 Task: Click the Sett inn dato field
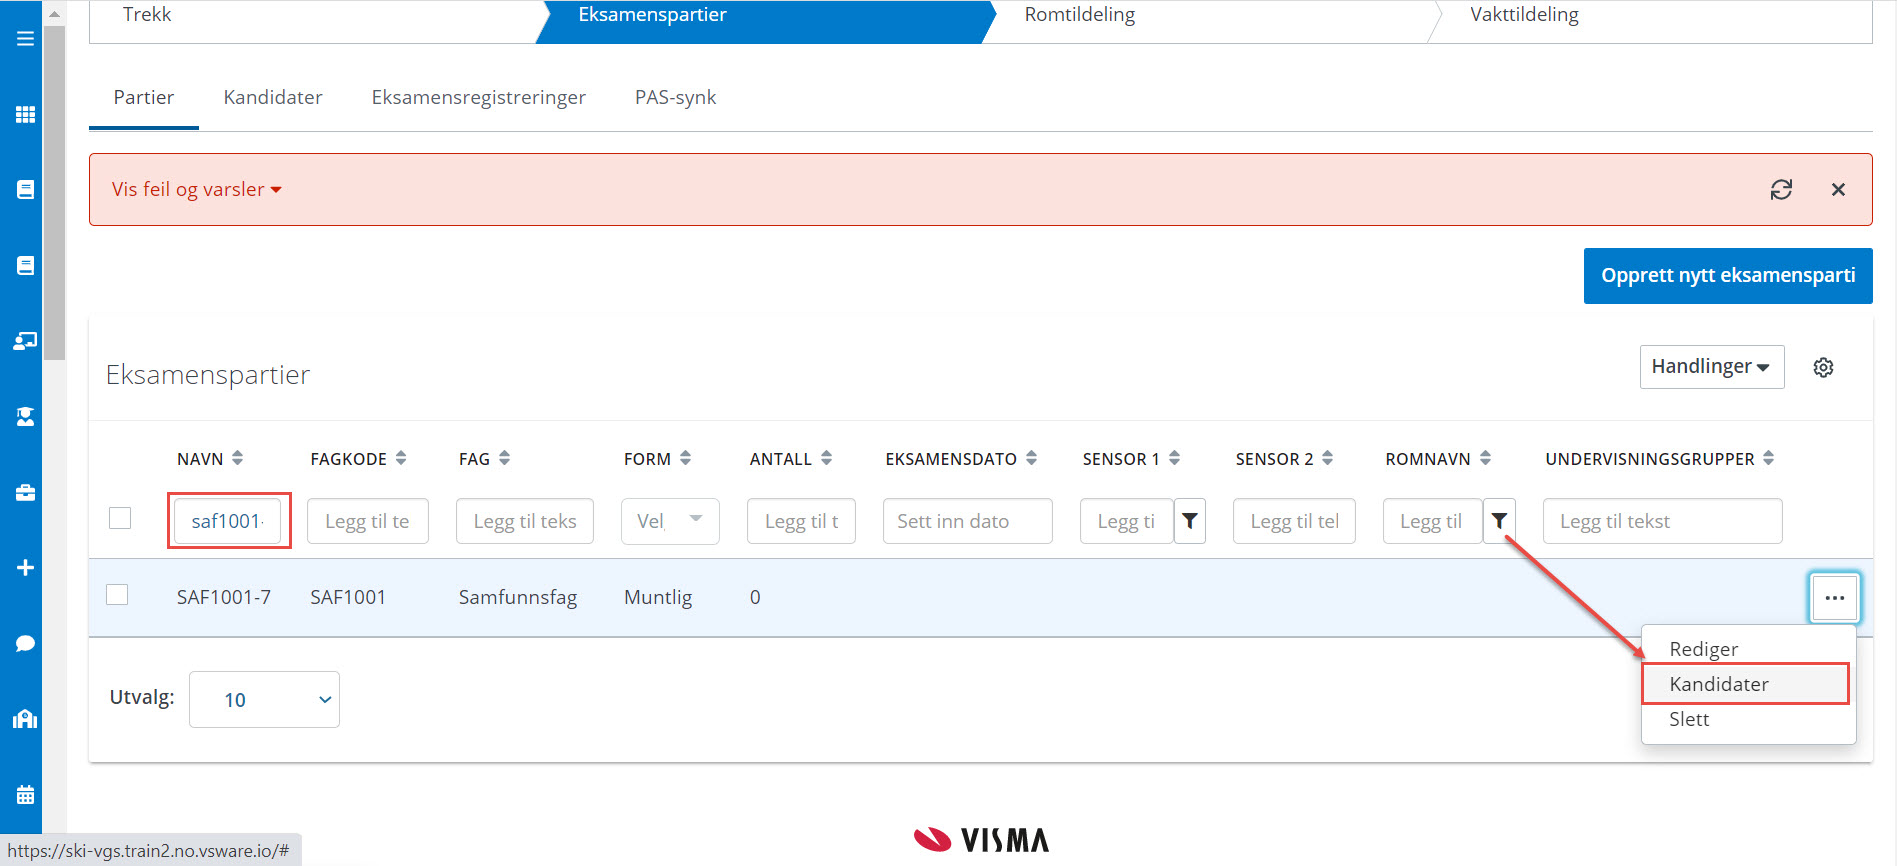(x=967, y=521)
